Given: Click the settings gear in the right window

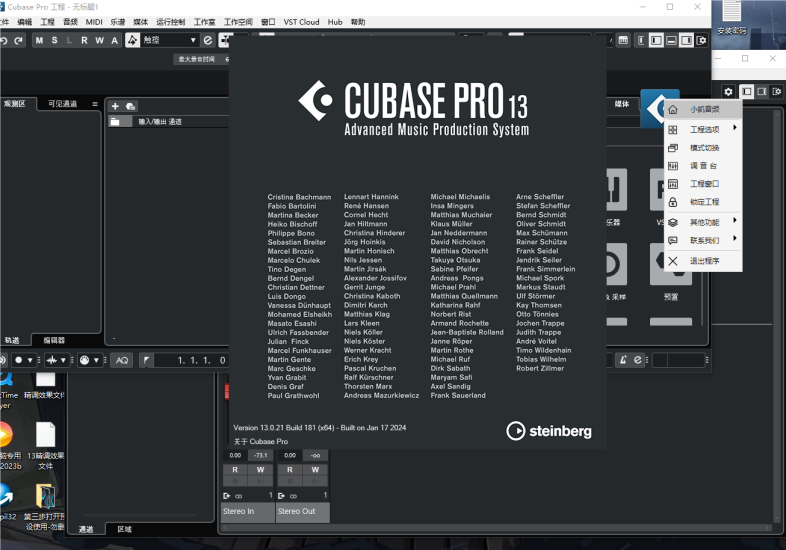Looking at the screenshot, I should [x=728, y=92].
